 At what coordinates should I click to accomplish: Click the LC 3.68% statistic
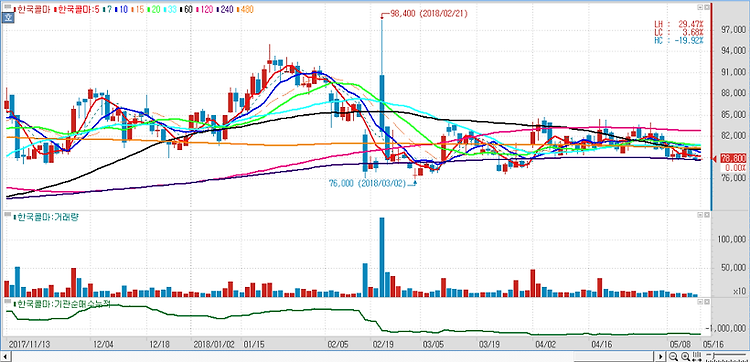[679, 32]
